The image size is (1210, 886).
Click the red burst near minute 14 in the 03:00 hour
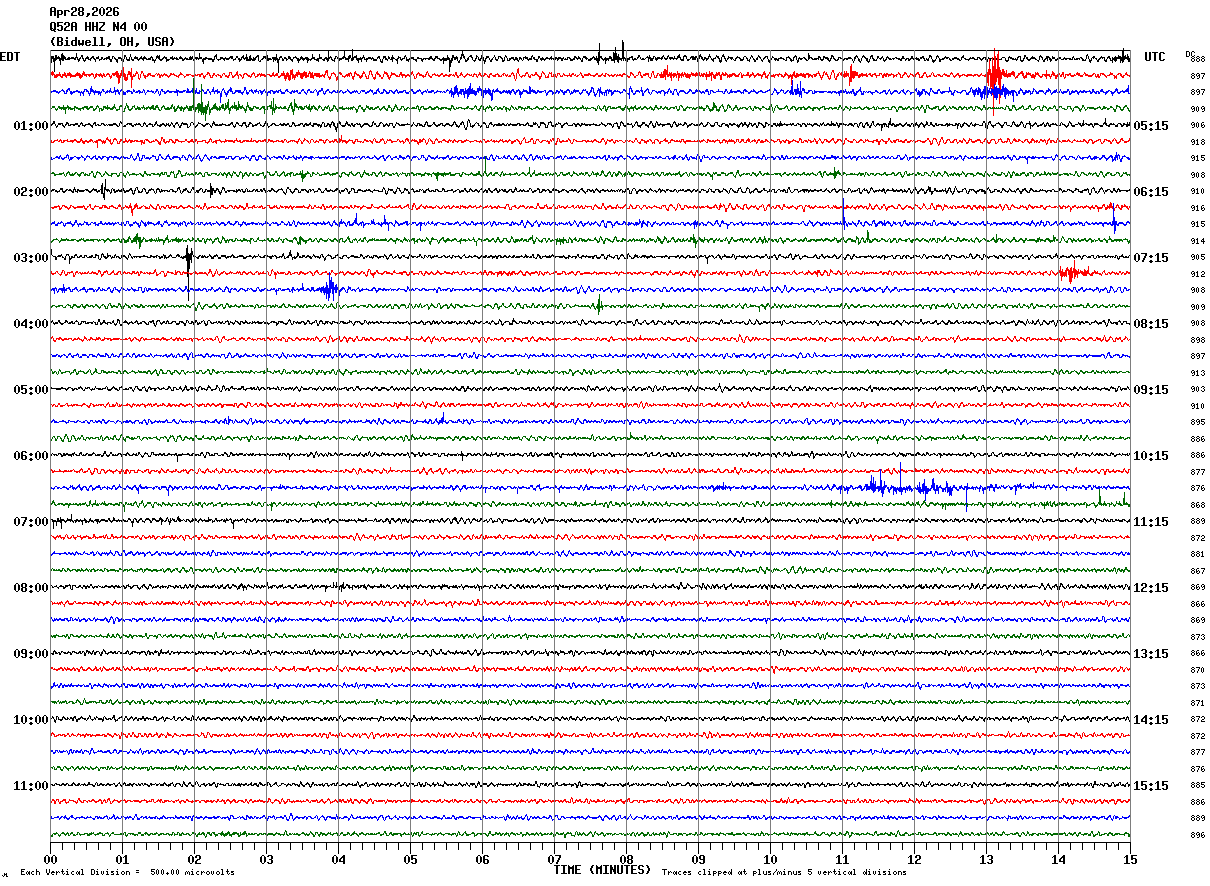pyautogui.click(x=1074, y=271)
